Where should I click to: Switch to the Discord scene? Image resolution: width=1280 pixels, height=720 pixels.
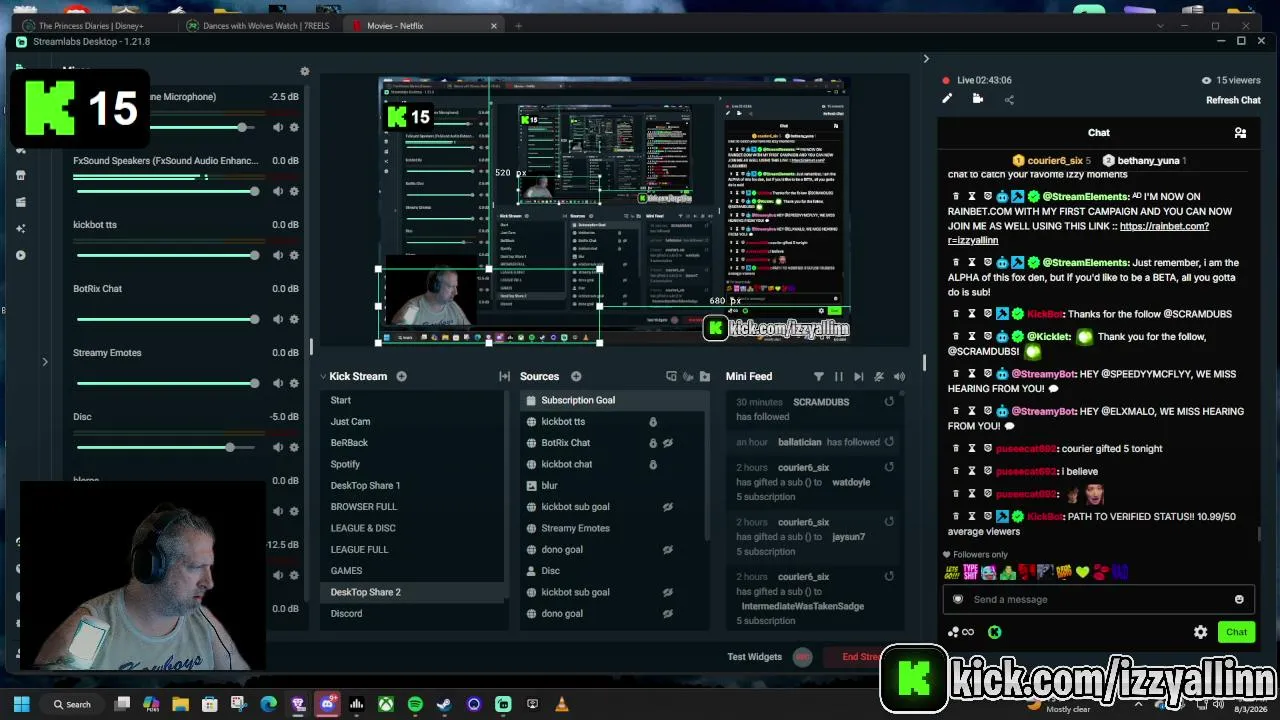pos(412,613)
